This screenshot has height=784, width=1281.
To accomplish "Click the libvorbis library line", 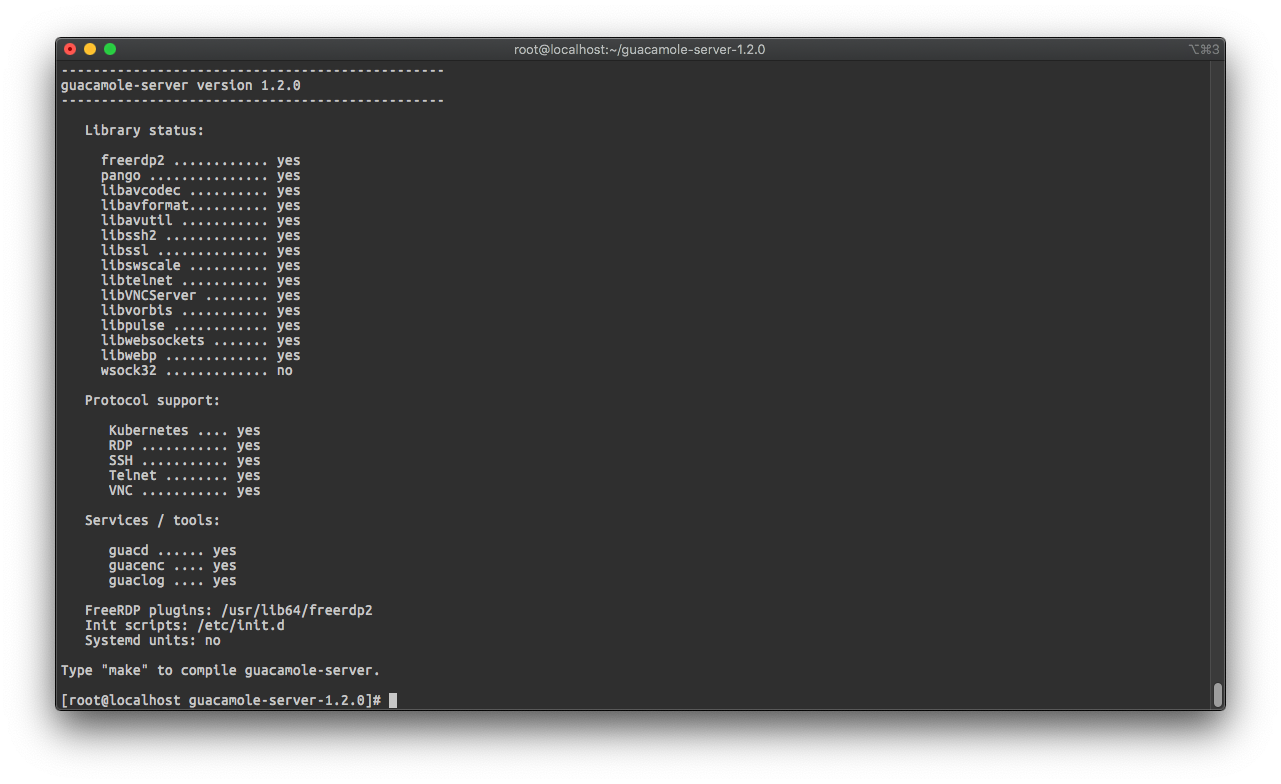I will point(200,310).
